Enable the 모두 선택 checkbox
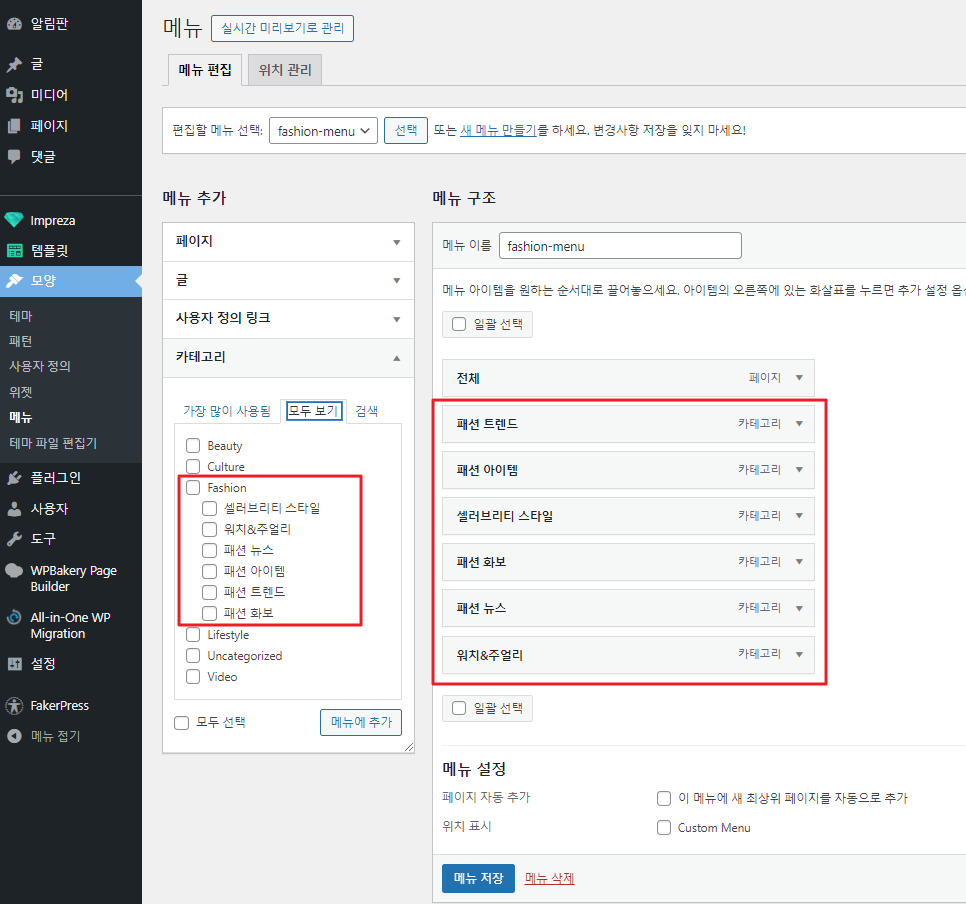 (x=181, y=722)
